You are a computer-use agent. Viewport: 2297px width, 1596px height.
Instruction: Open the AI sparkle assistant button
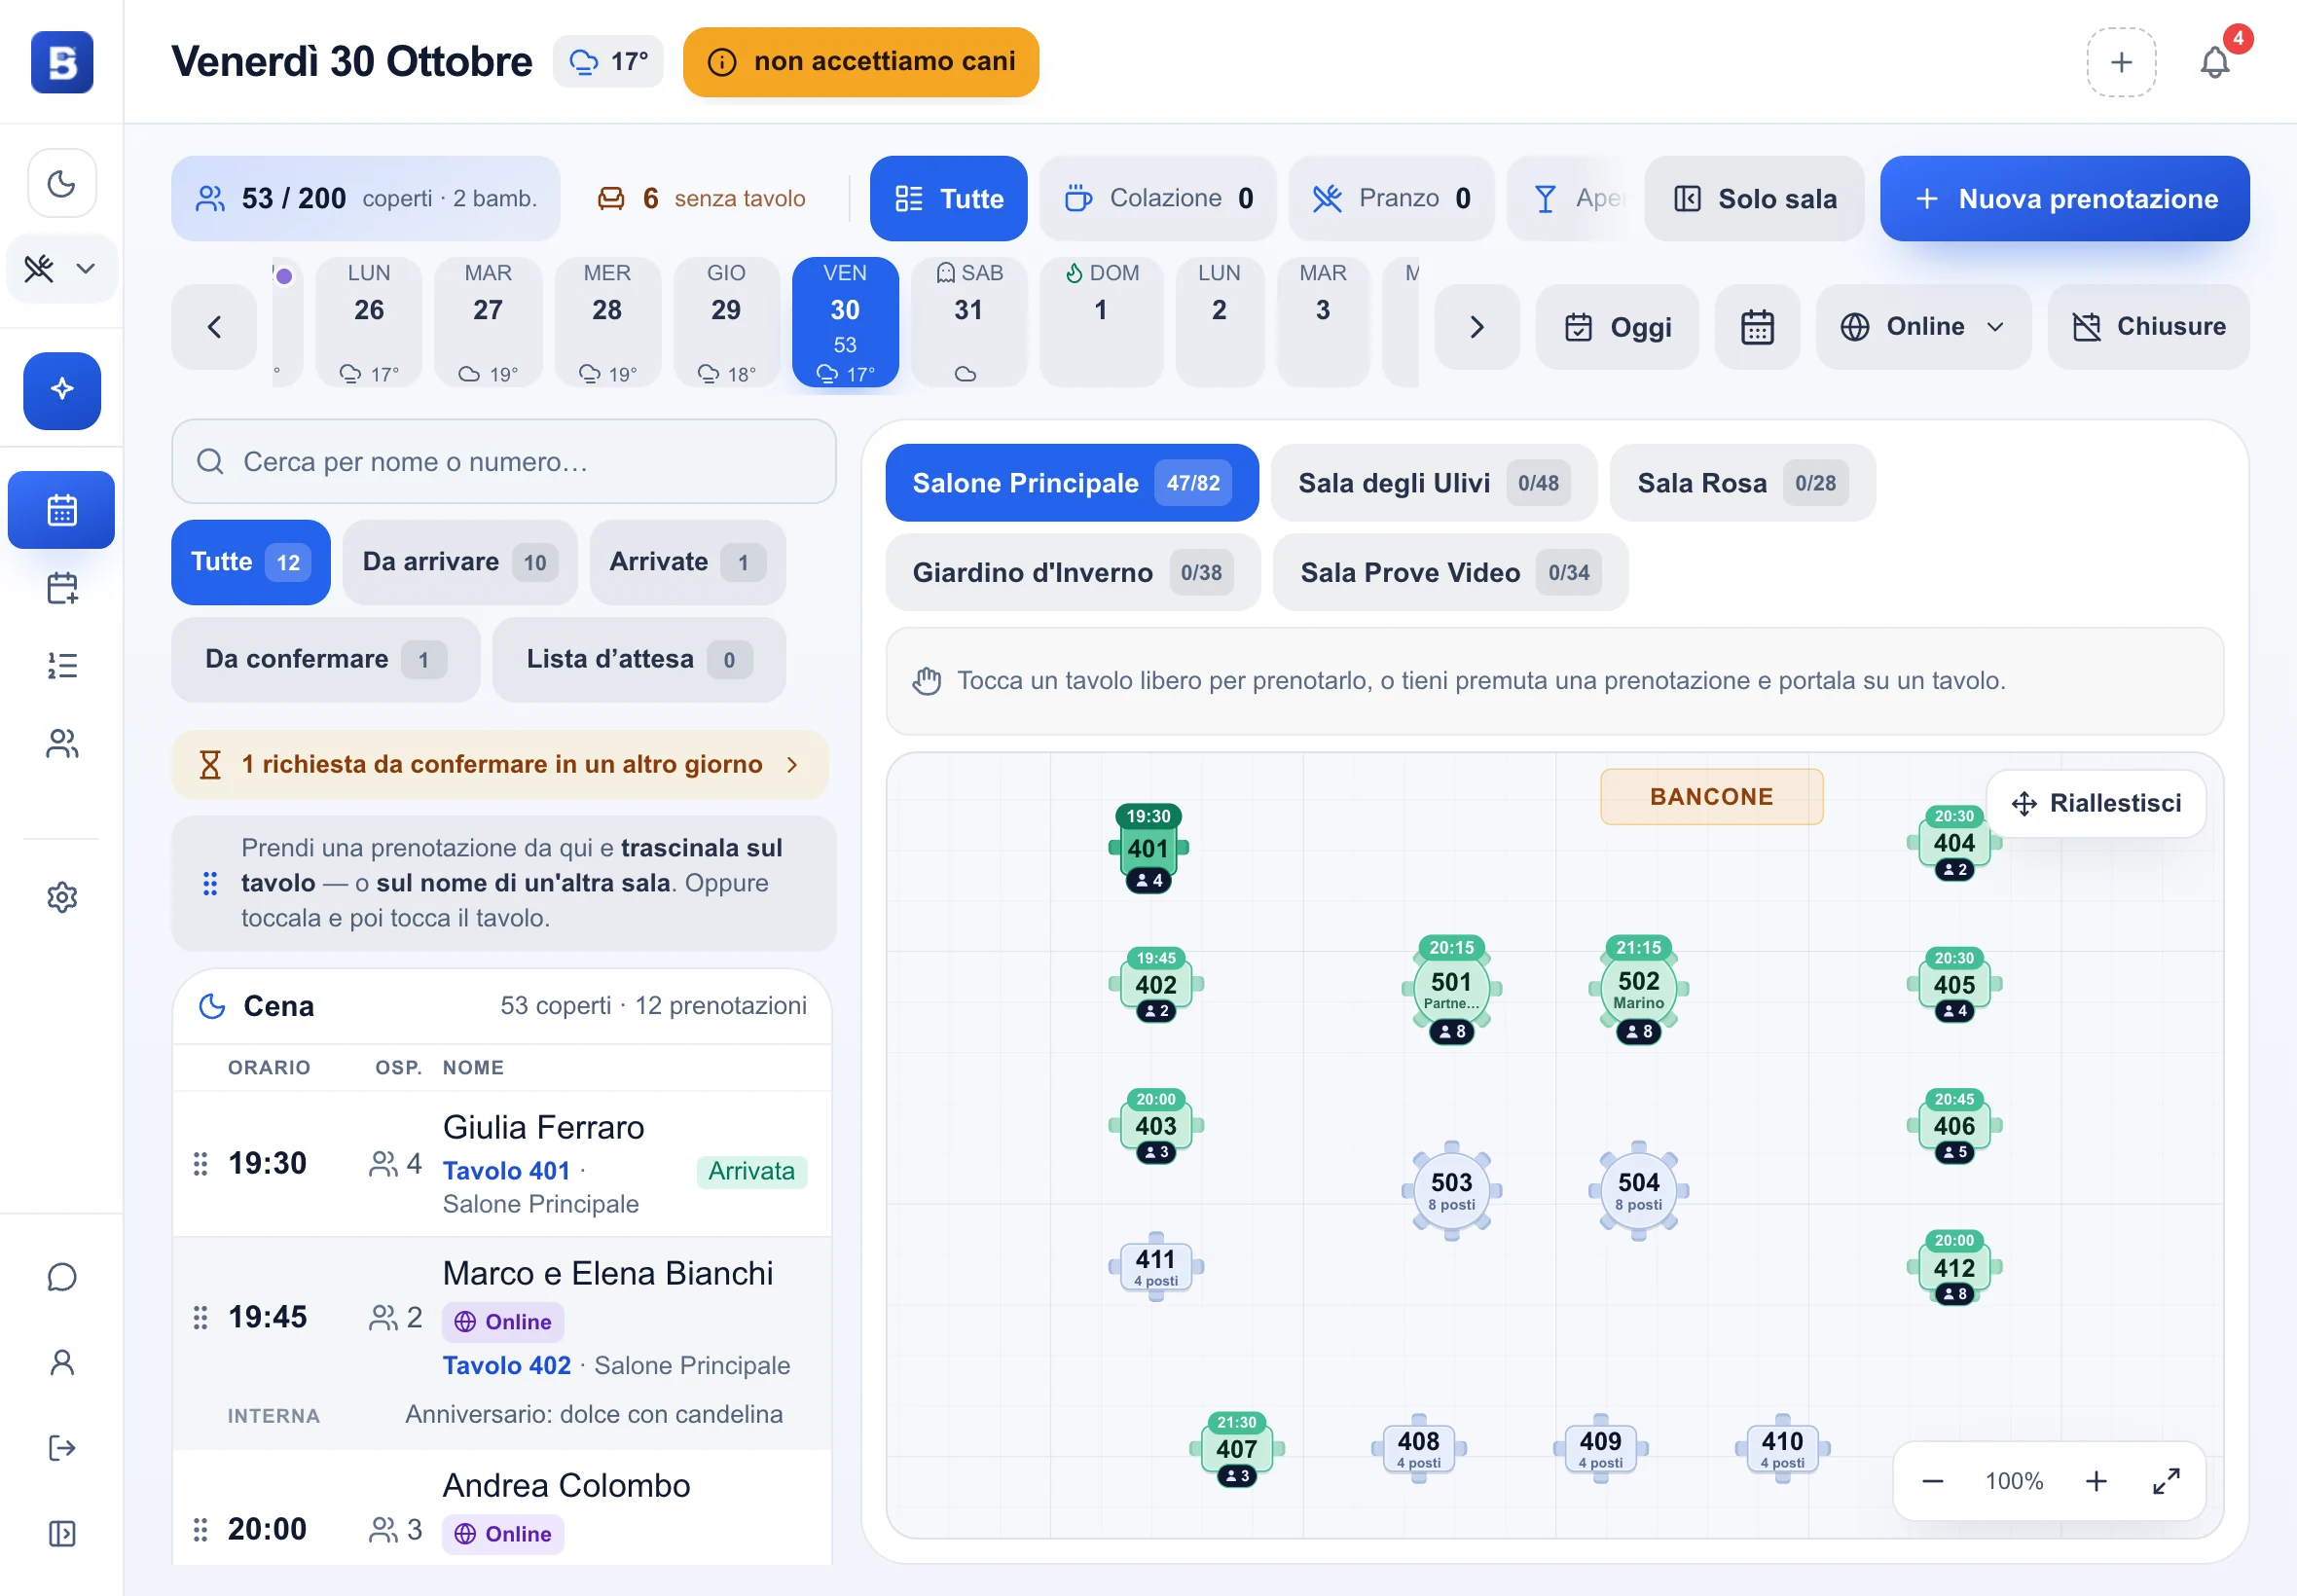tap(62, 390)
